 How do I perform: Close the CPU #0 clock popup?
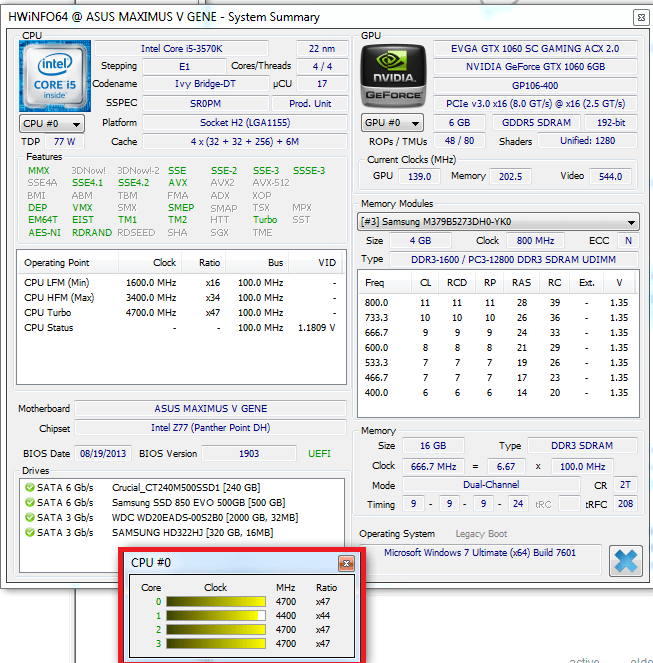point(346,563)
